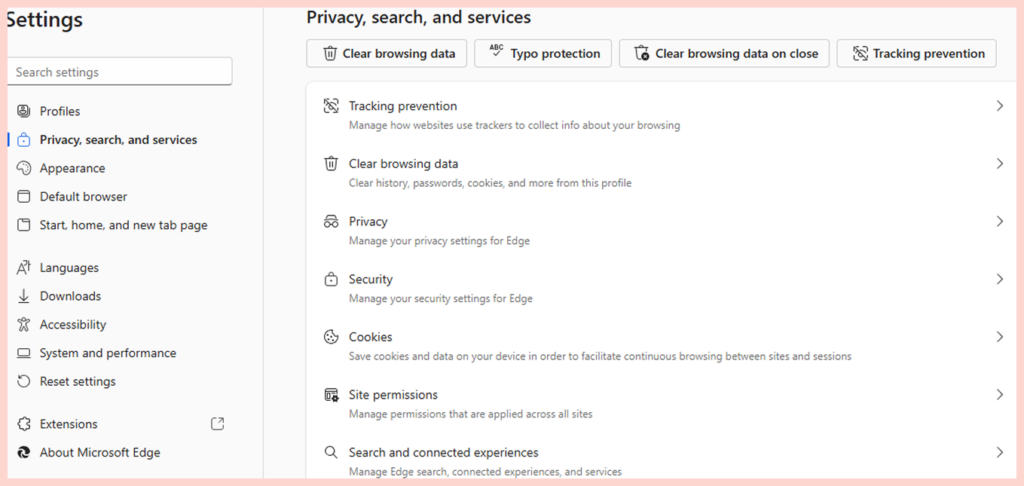Expand the Site permissions chevron

[x=999, y=395]
